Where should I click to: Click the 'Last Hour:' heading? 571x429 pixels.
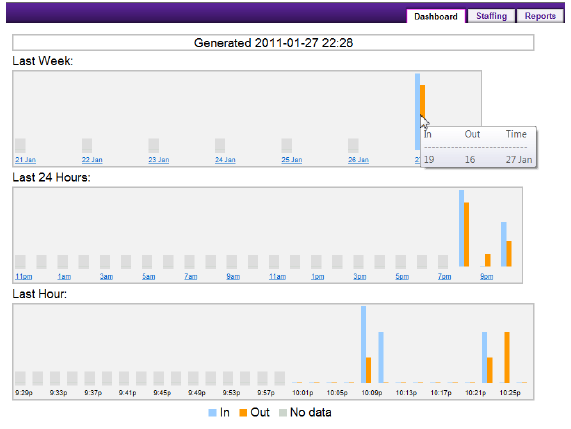coord(40,294)
